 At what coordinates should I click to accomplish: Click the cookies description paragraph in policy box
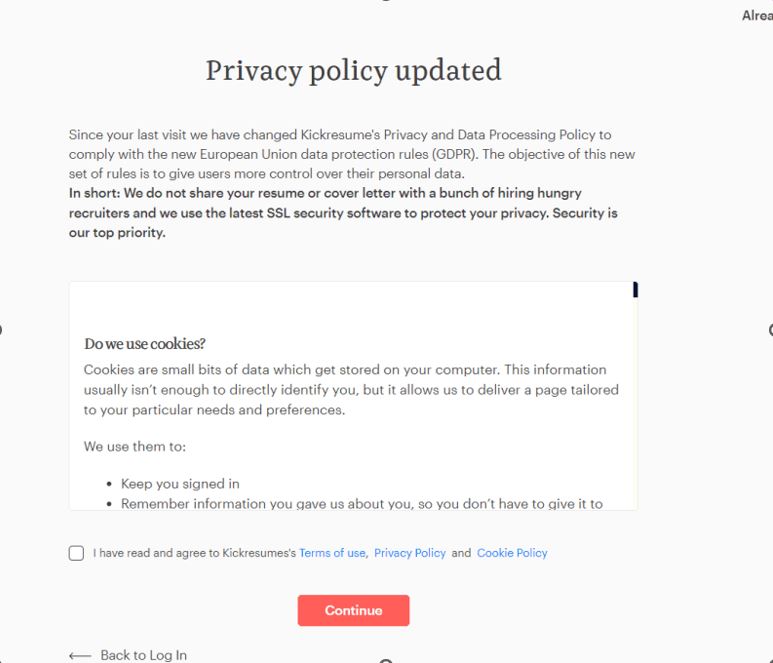(351, 390)
